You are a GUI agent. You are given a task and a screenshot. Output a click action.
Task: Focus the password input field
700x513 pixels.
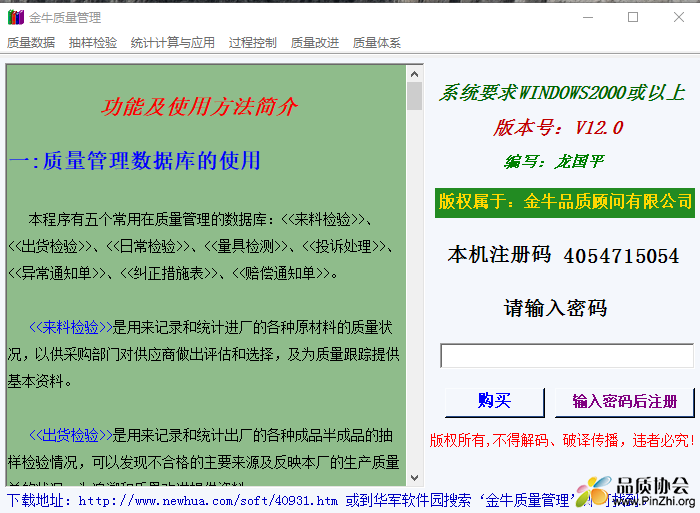(x=567, y=355)
